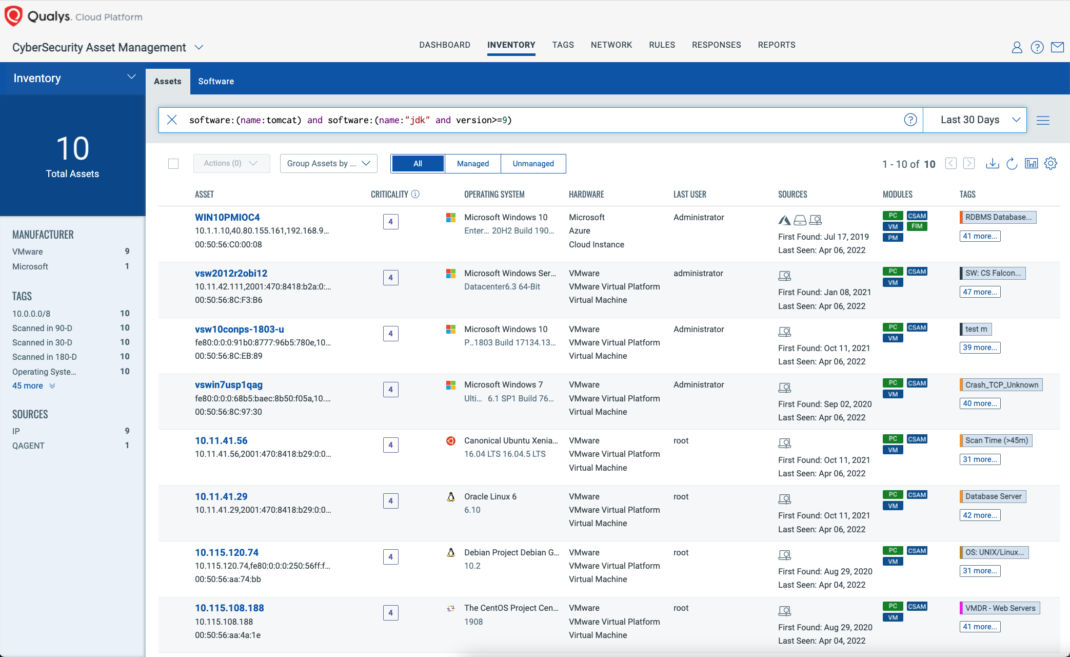The width and height of the screenshot is (1070, 657).
Task: Open the Tags menu
Action: click(x=563, y=45)
